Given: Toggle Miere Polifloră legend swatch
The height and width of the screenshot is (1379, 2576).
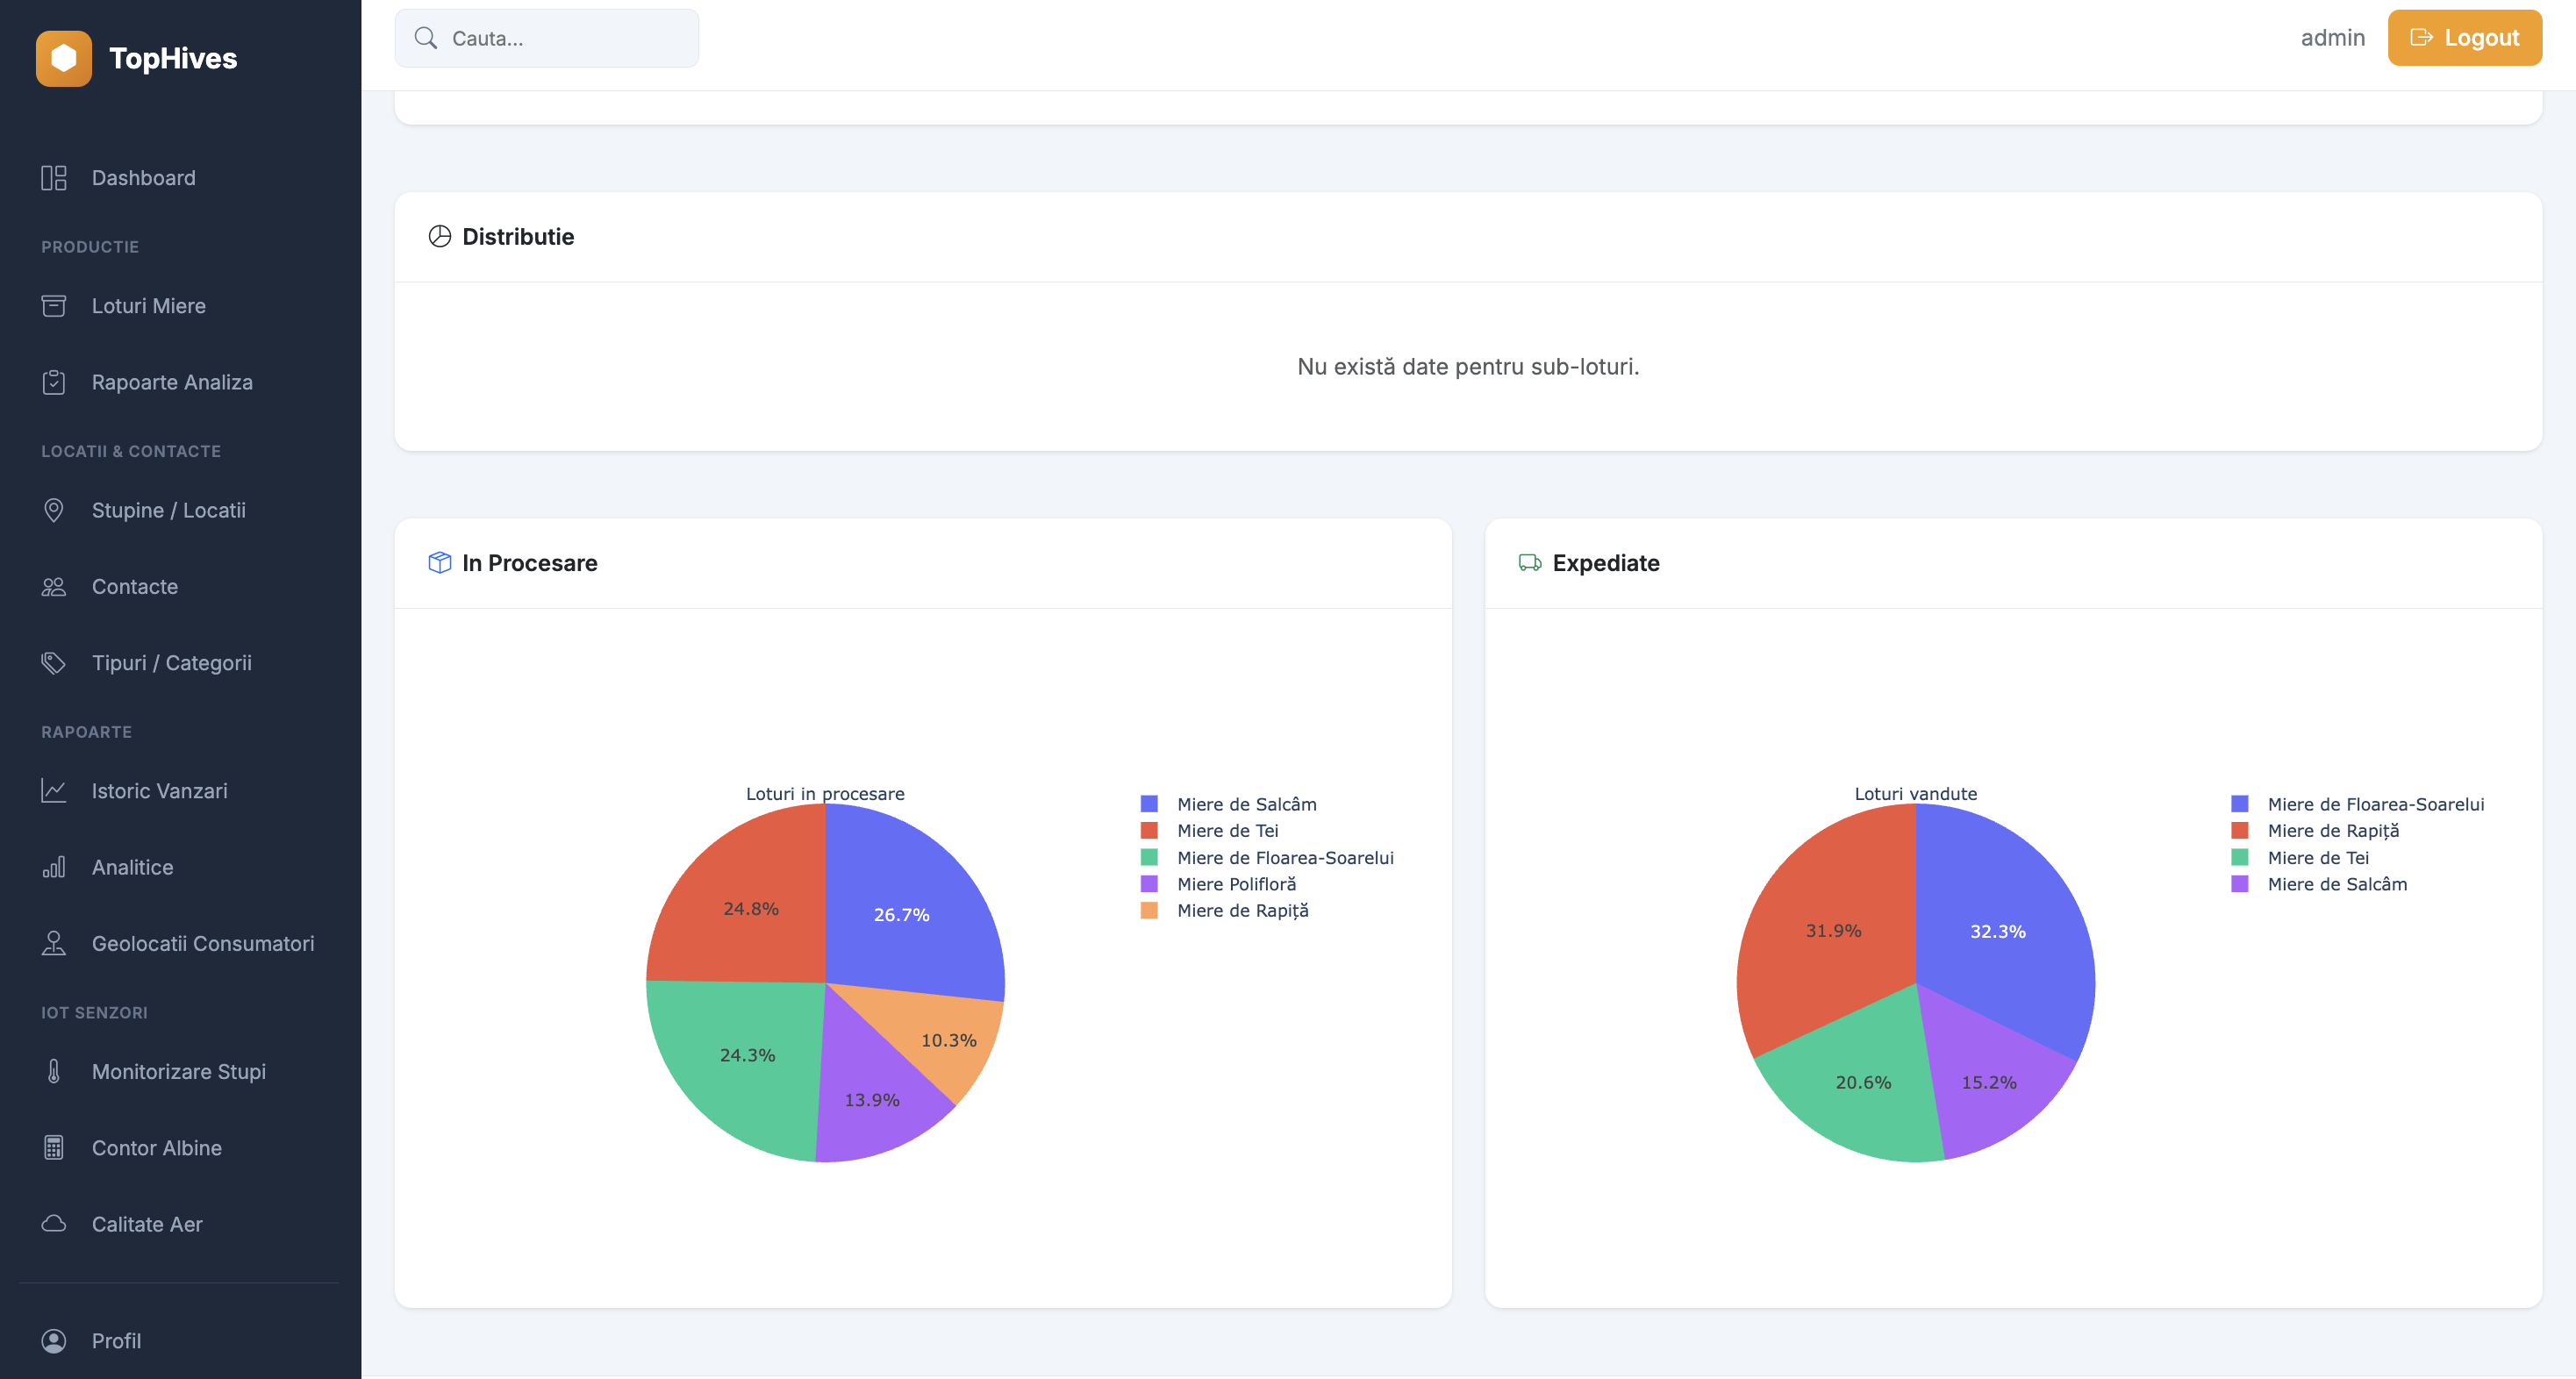Looking at the screenshot, I should (1149, 884).
